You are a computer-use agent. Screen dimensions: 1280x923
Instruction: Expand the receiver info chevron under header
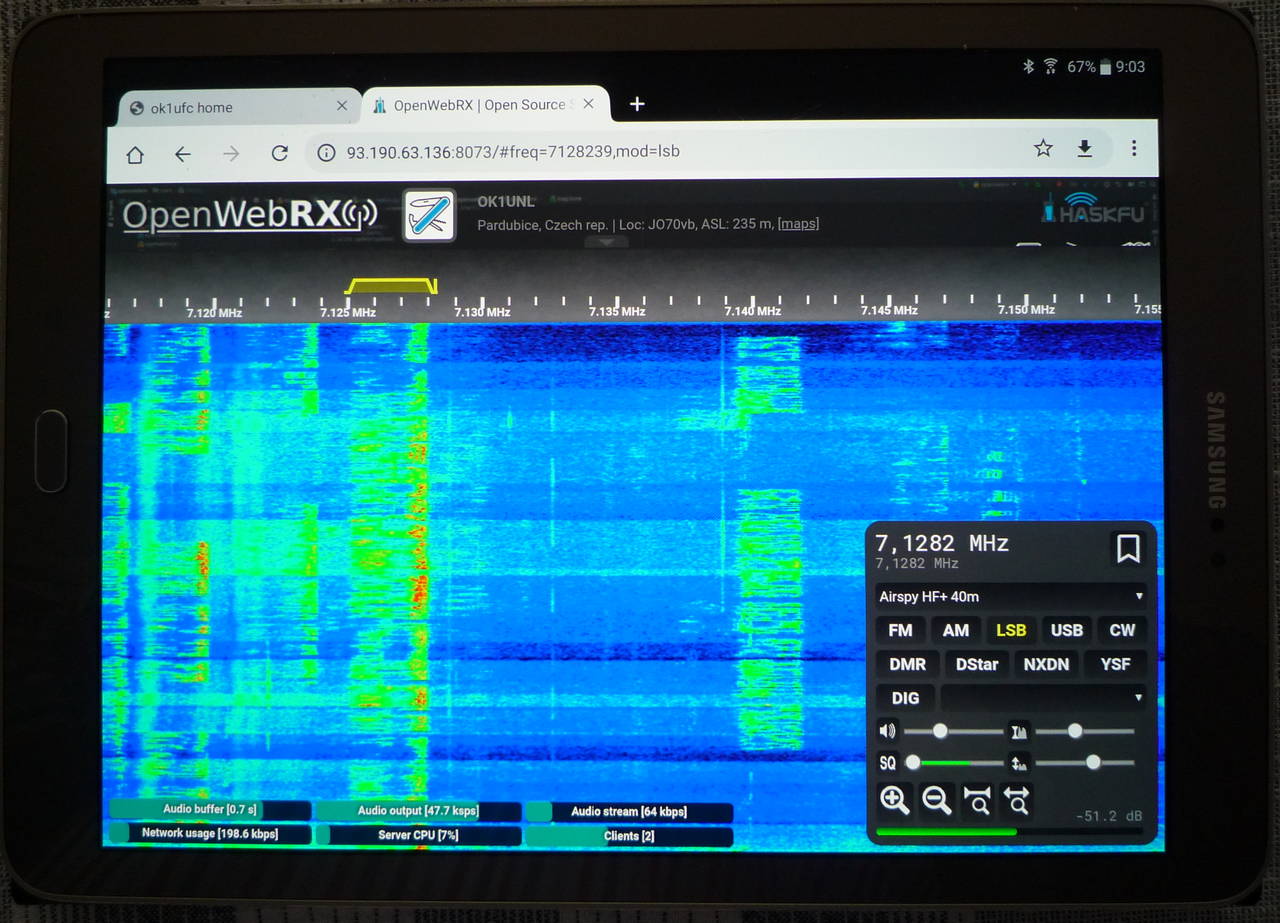coord(603,242)
